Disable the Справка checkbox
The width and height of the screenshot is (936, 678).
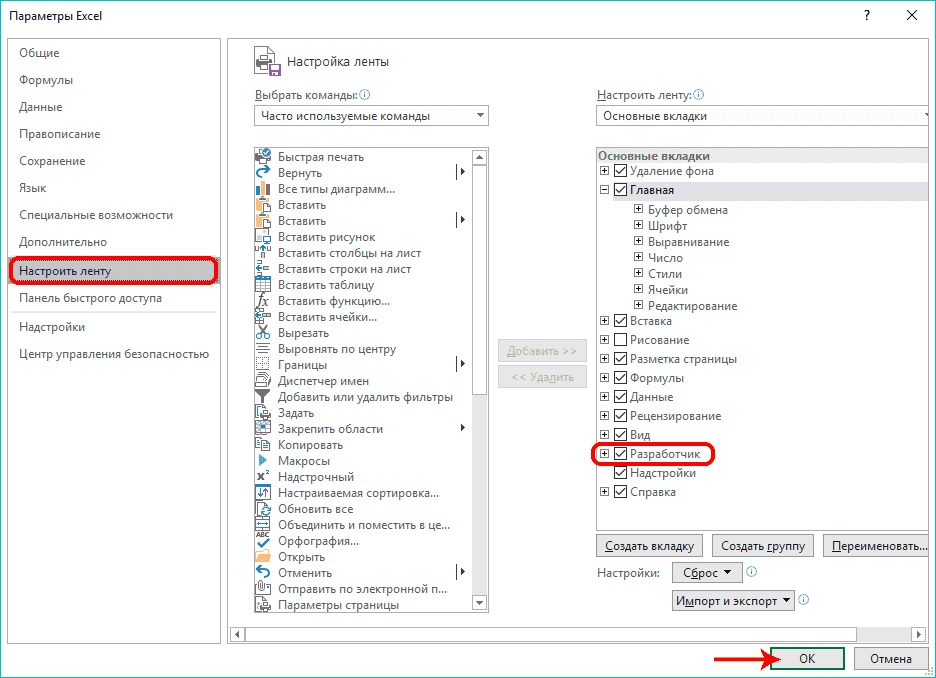[x=620, y=492]
